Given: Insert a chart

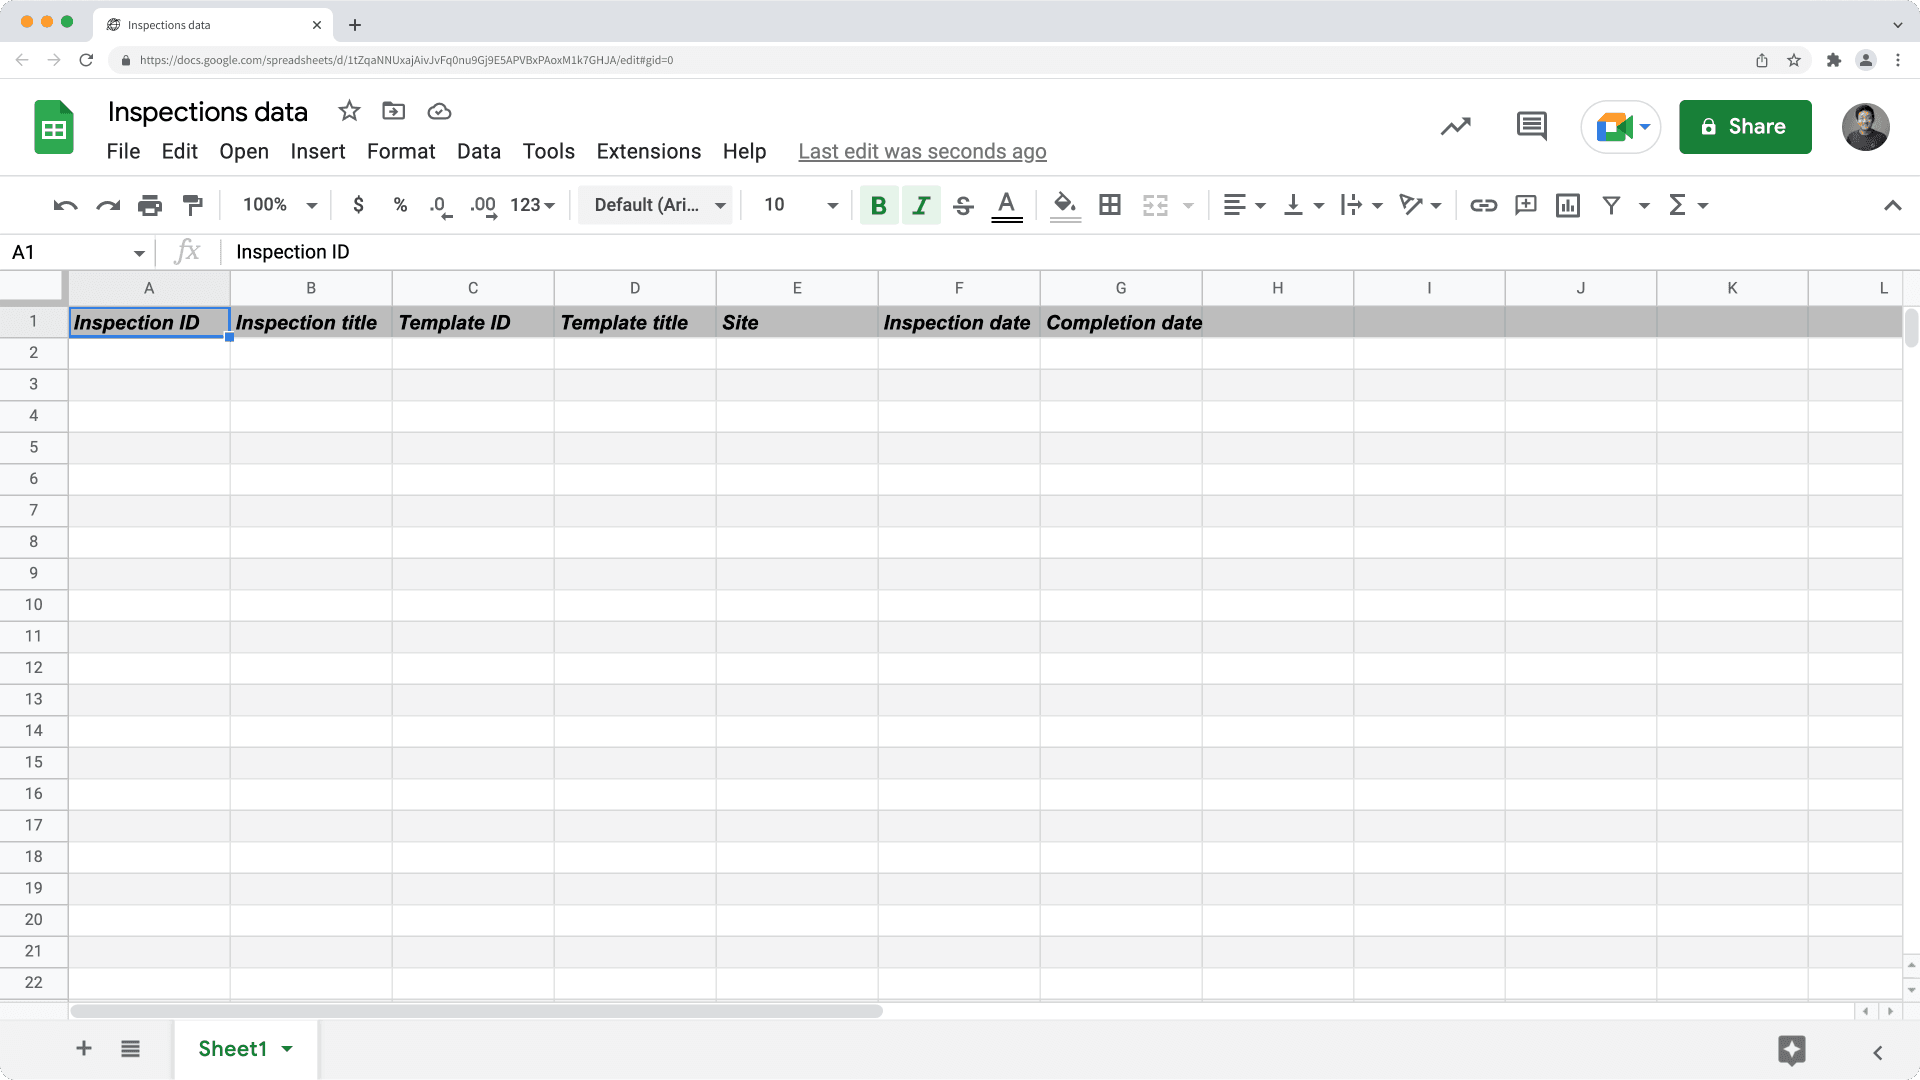Looking at the screenshot, I should 1567,204.
